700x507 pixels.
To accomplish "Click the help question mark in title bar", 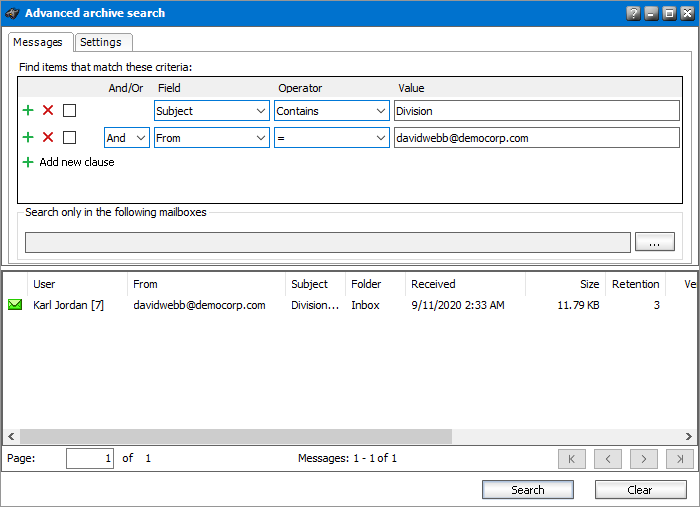I will tap(633, 14).
